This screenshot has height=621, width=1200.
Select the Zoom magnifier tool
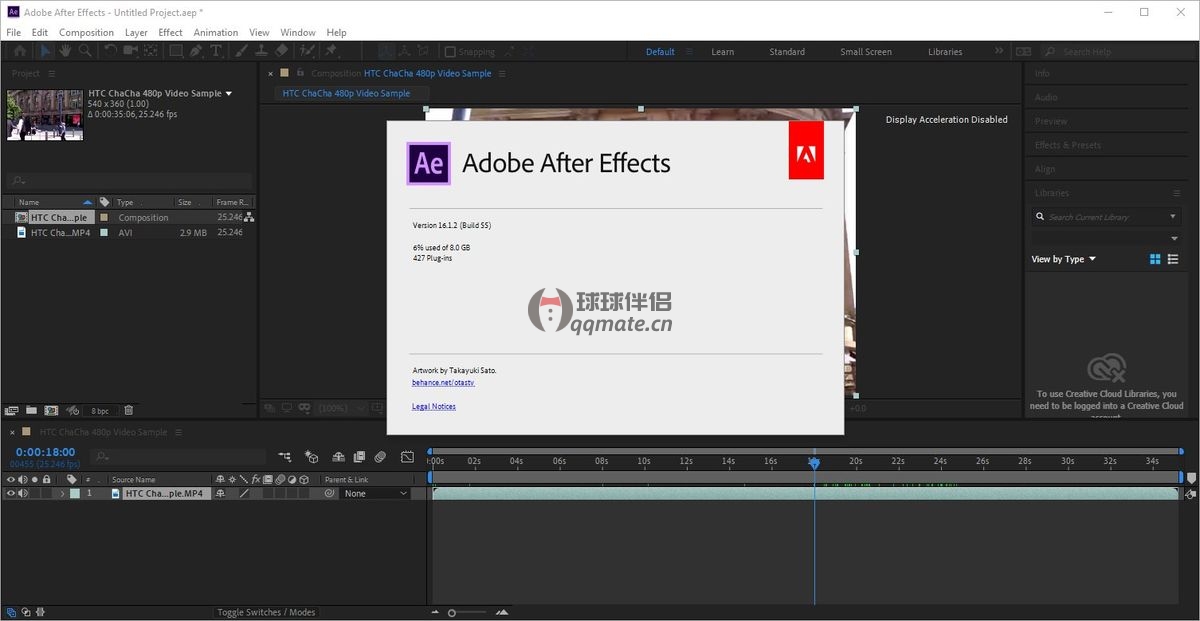pyautogui.click(x=85, y=51)
